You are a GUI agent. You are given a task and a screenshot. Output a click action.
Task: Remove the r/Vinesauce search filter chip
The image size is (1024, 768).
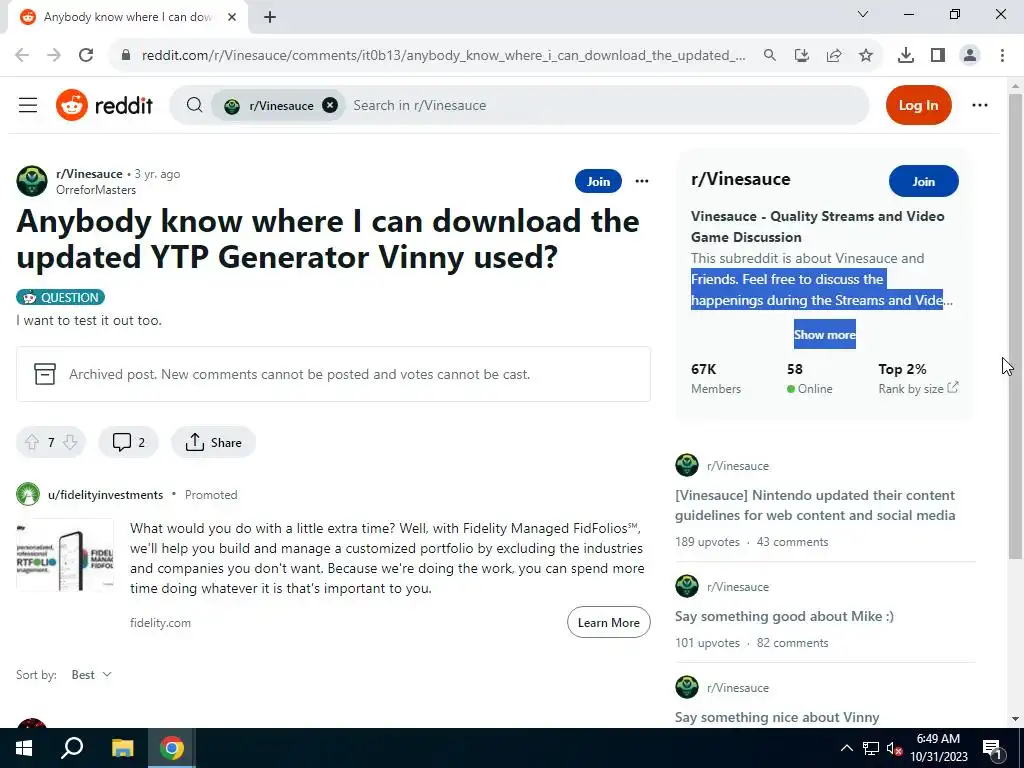coord(330,105)
